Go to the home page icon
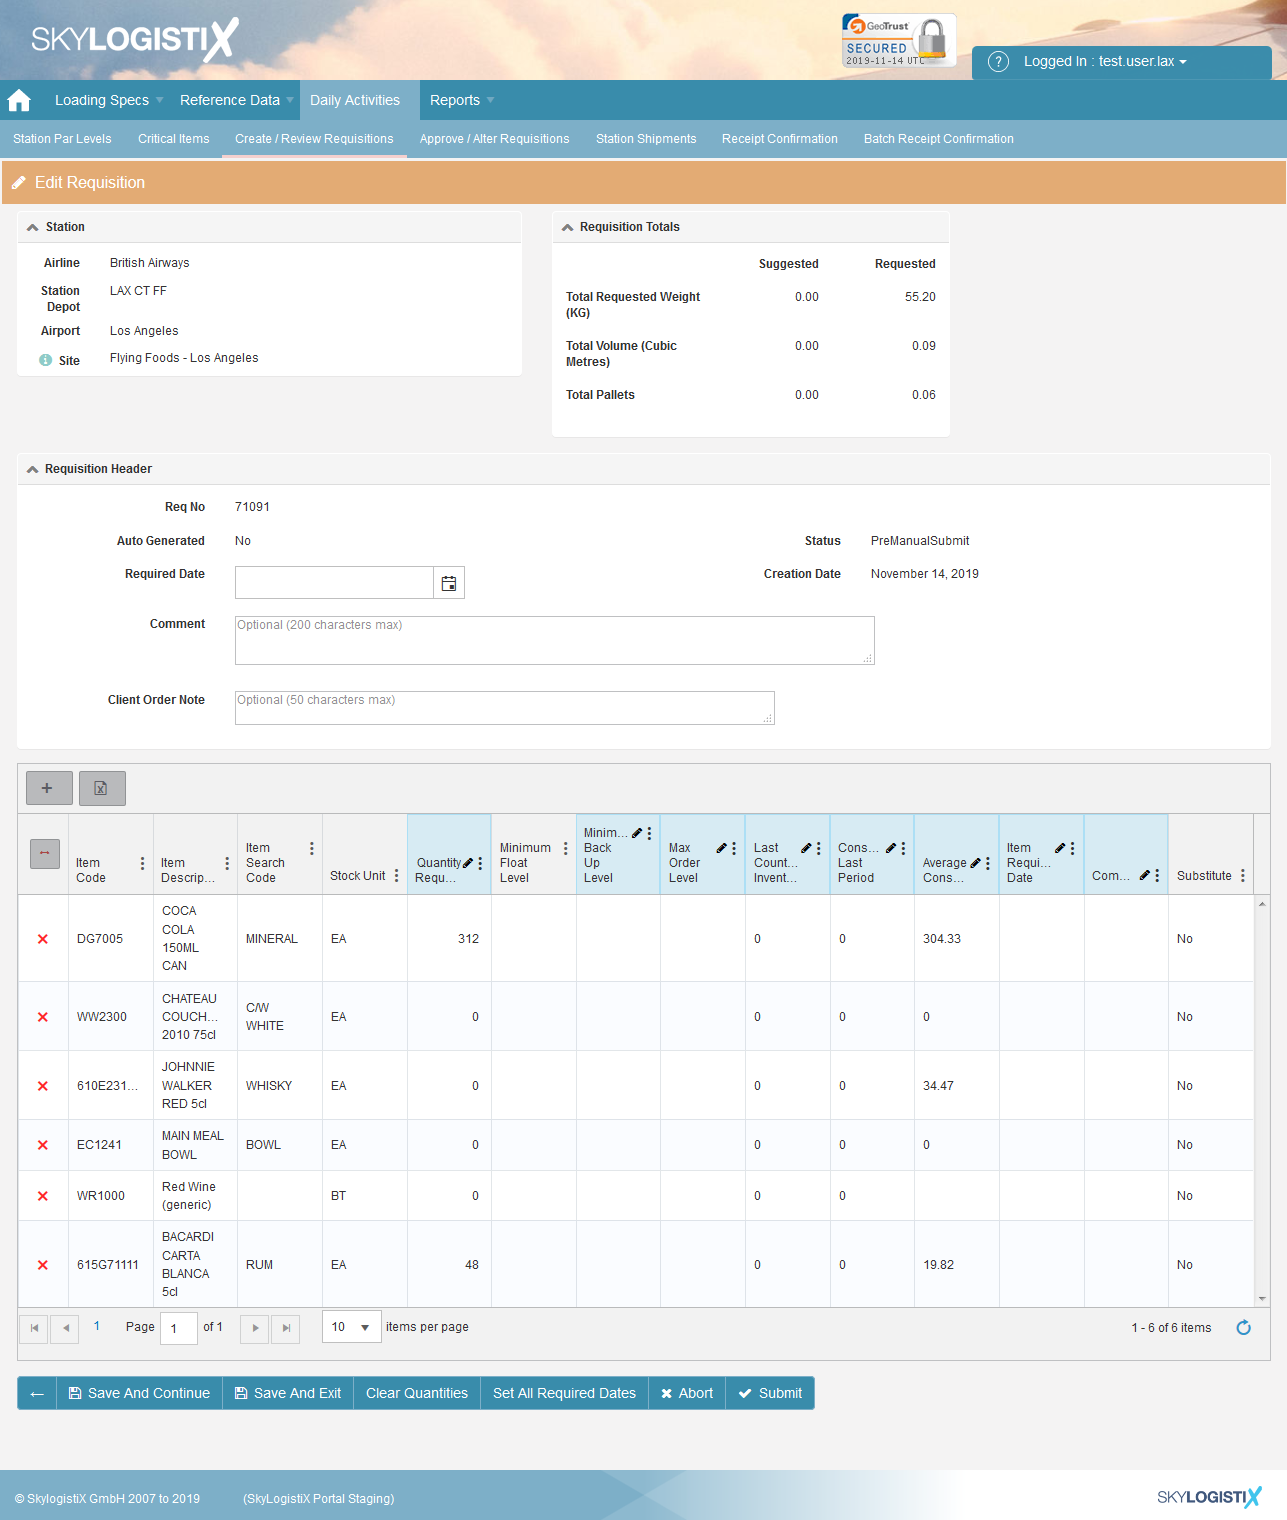The width and height of the screenshot is (1287, 1520). pos(19,100)
